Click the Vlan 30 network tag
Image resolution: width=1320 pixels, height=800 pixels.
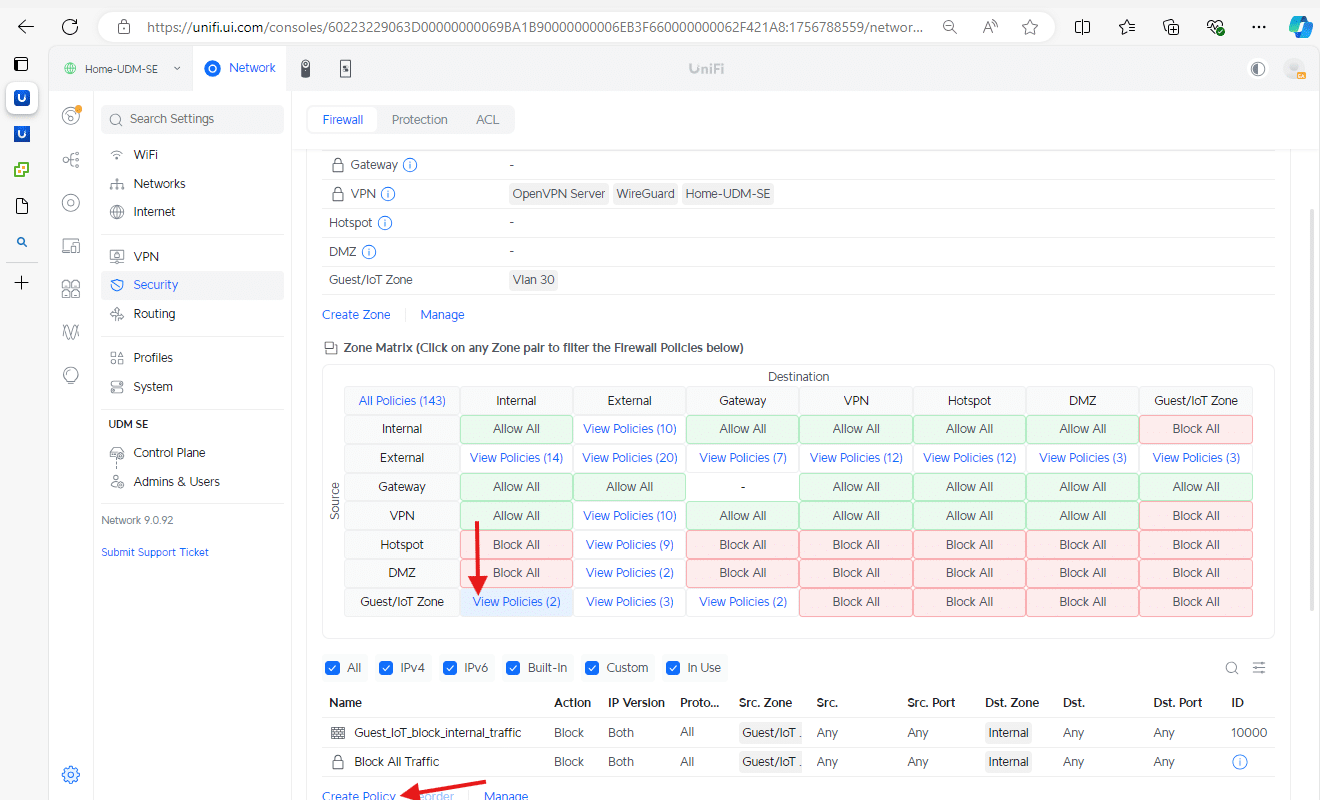(x=533, y=280)
